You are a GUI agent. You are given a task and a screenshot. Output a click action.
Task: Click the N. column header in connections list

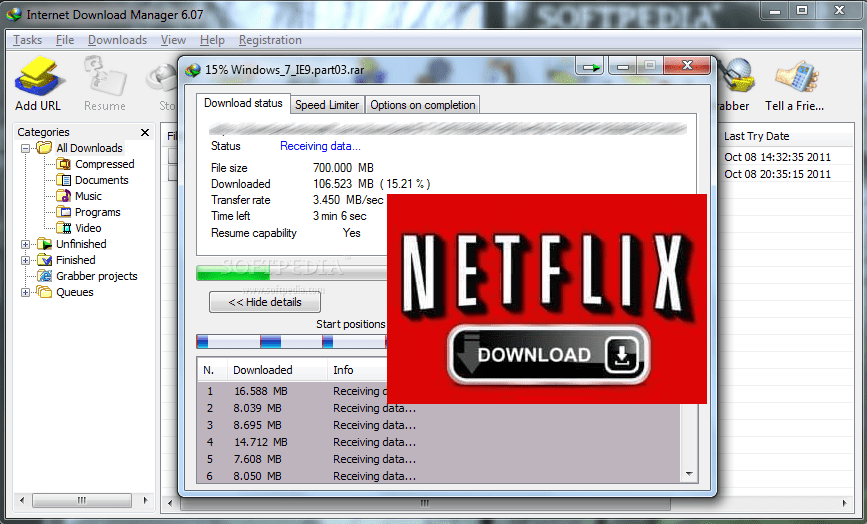212,370
